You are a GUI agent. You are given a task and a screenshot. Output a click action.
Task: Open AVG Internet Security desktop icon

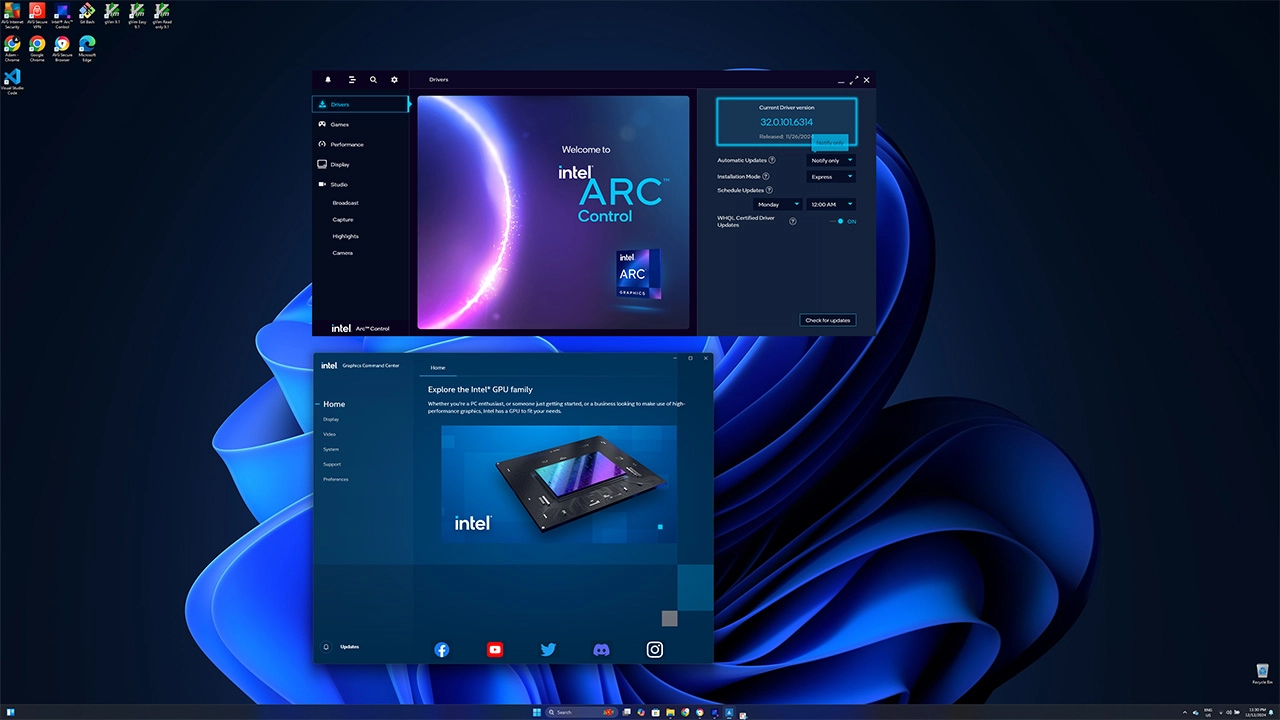[12, 16]
